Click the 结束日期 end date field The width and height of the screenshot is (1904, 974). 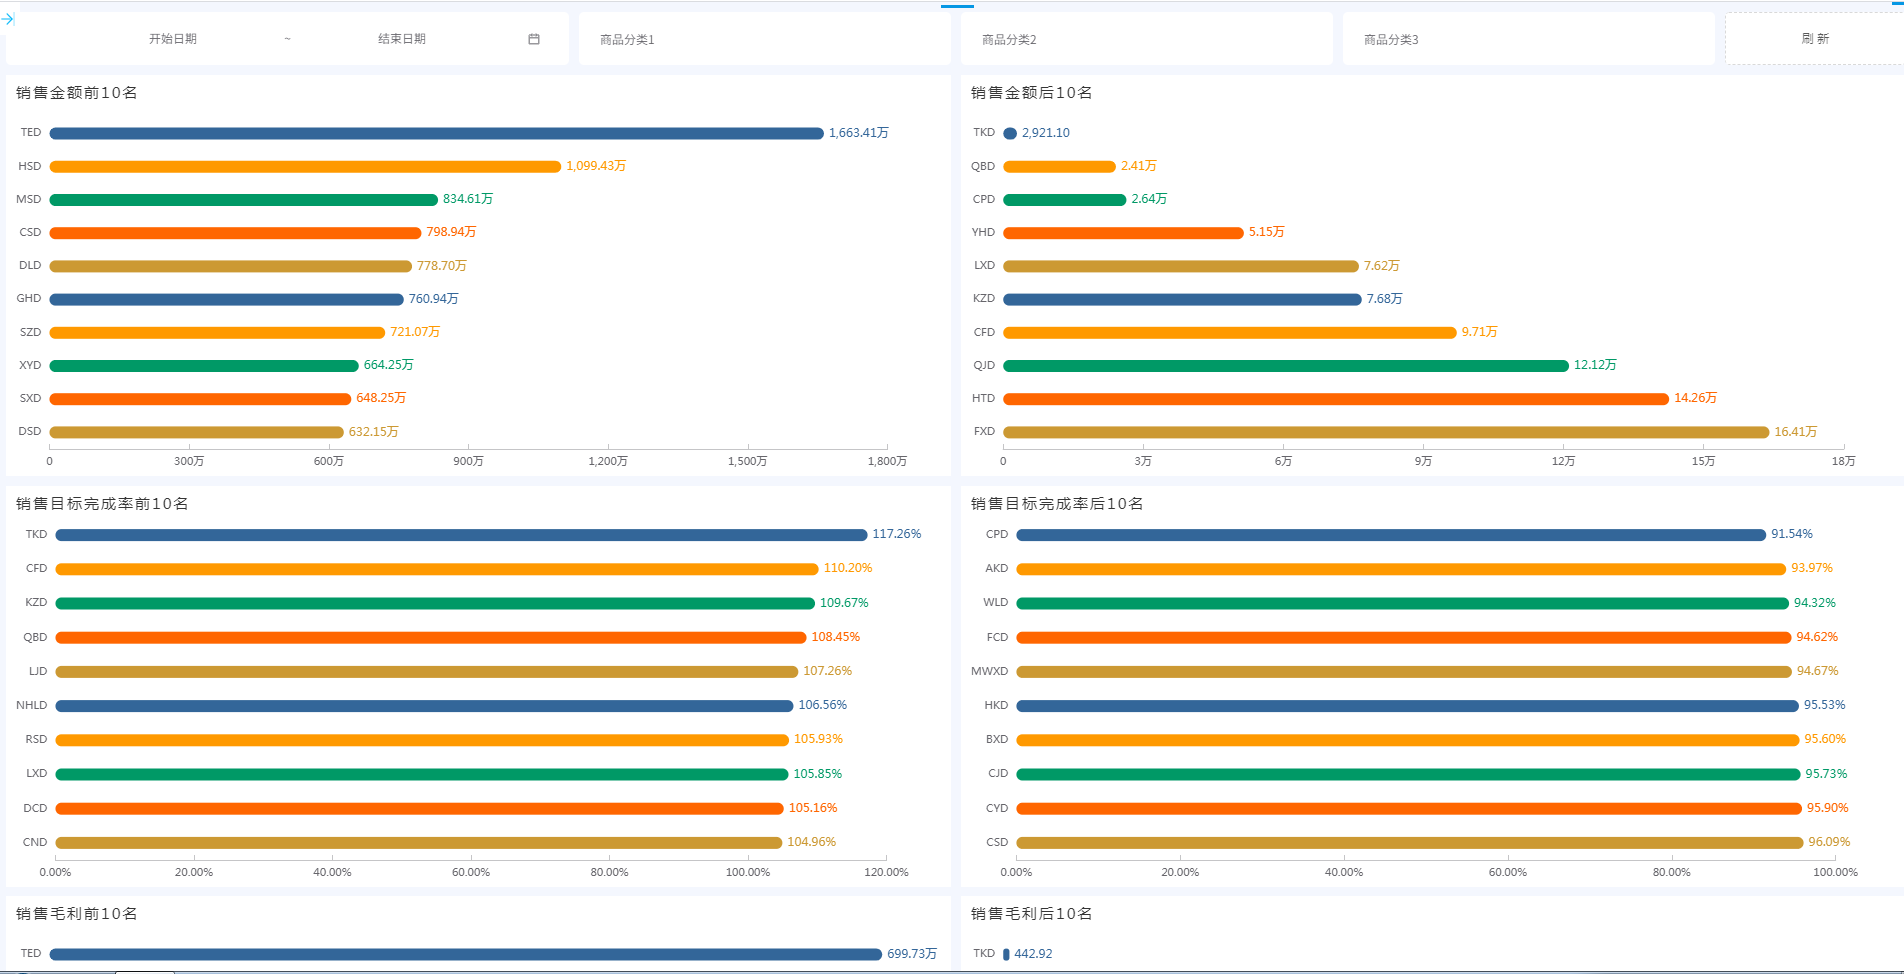[x=402, y=39]
